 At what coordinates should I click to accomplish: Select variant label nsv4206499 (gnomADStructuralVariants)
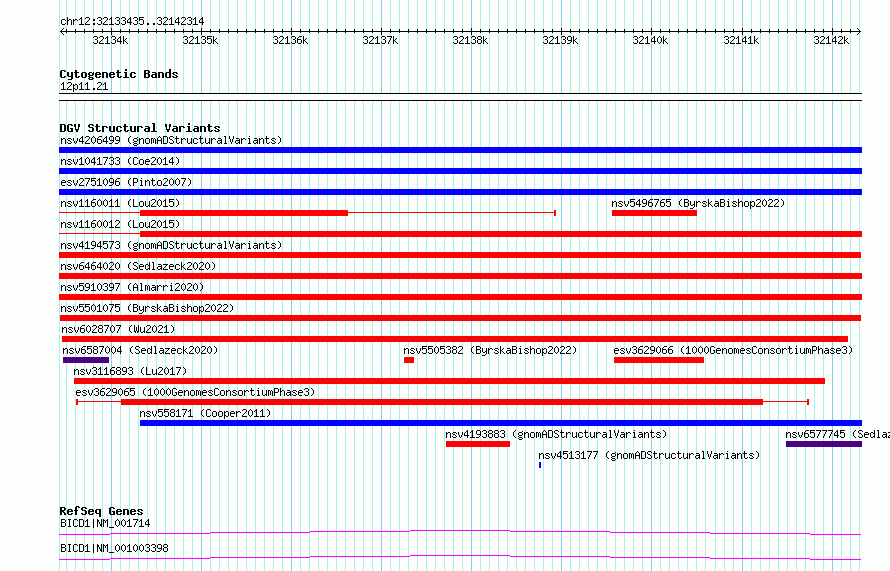[x=171, y=140]
